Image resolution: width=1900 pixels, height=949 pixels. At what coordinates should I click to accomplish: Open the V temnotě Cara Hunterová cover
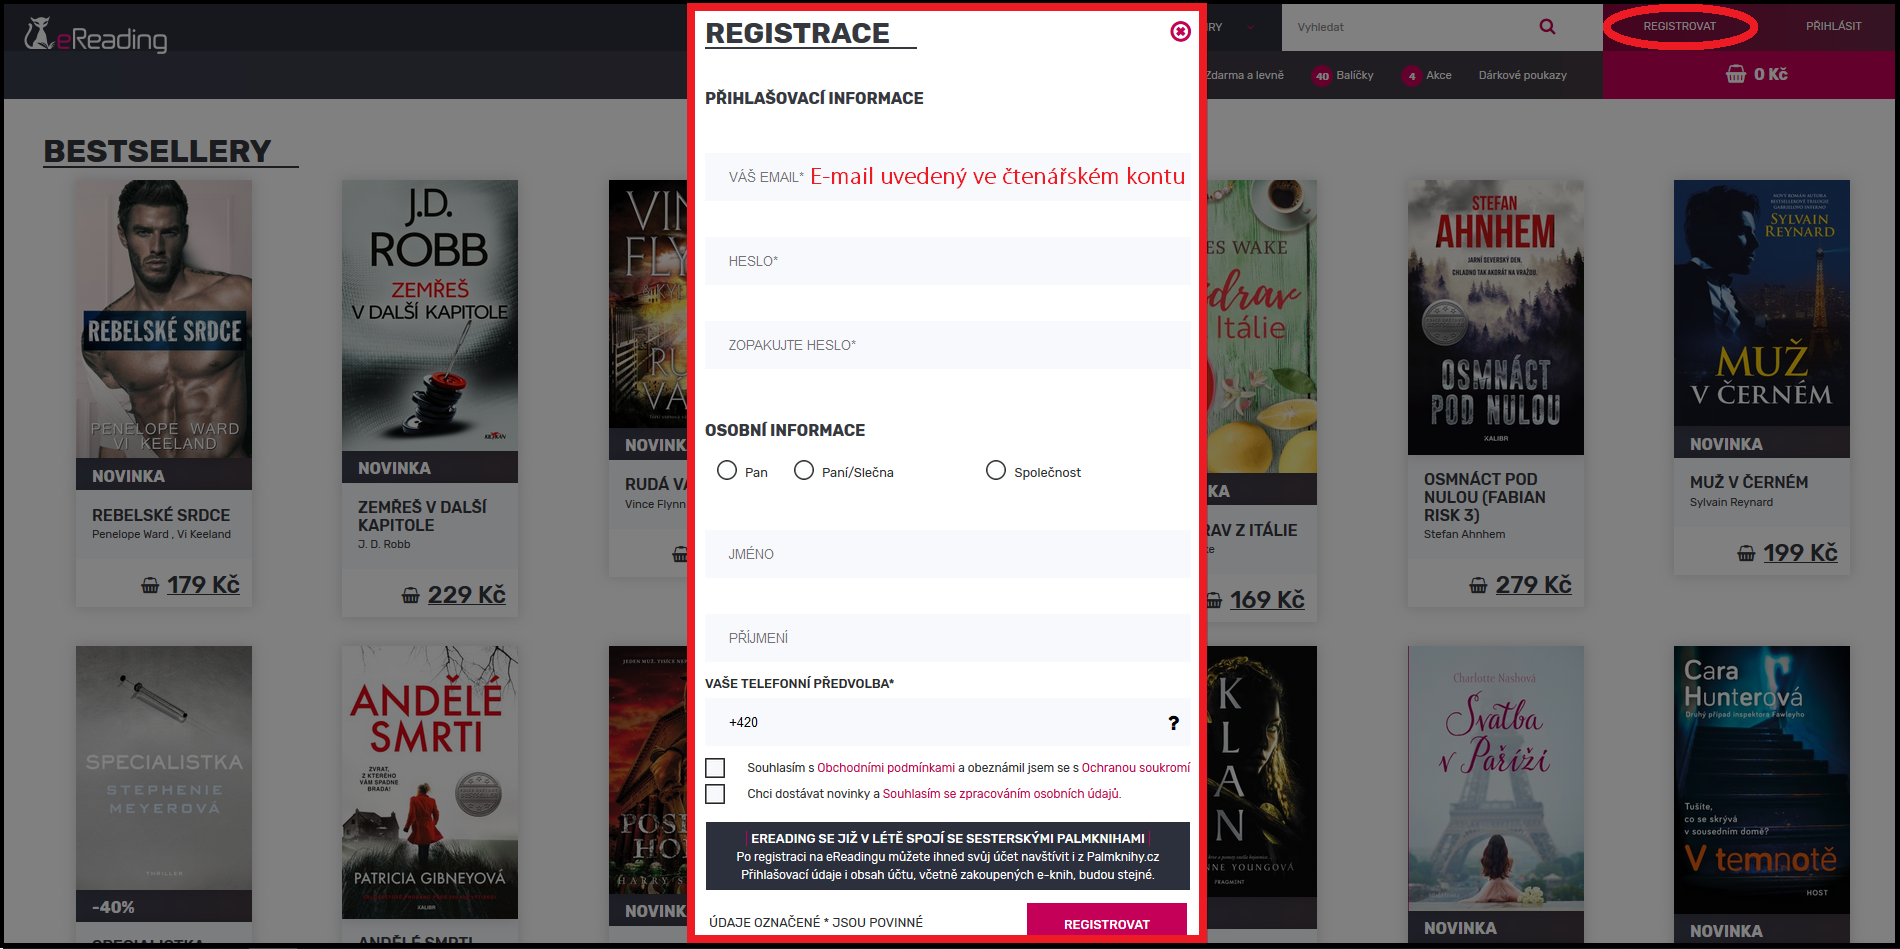pyautogui.click(x=1762, y=779)
